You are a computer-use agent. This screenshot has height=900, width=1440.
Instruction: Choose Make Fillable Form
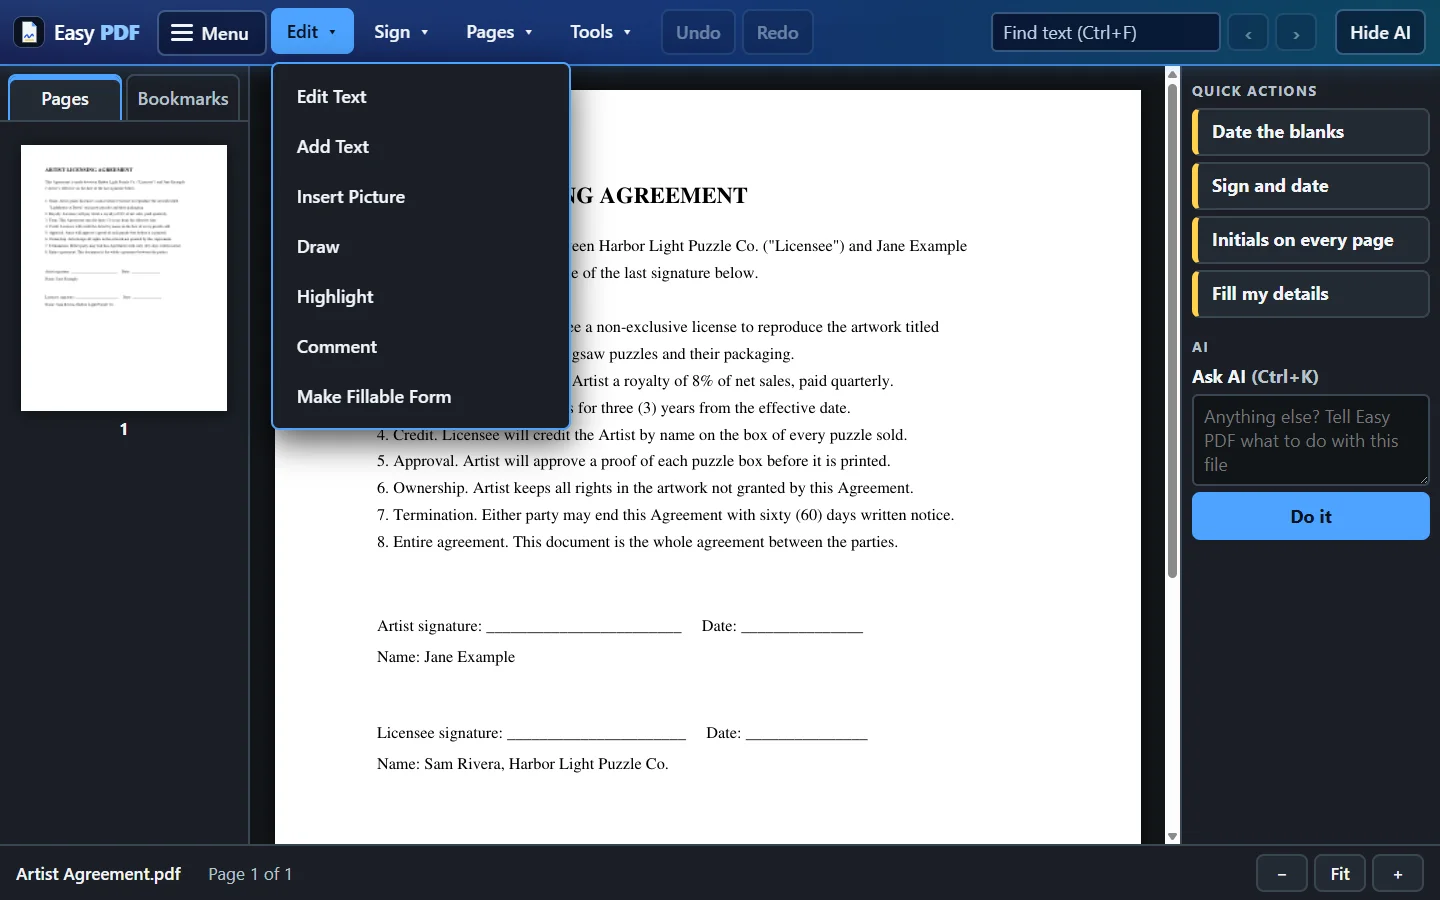[421, 397]
